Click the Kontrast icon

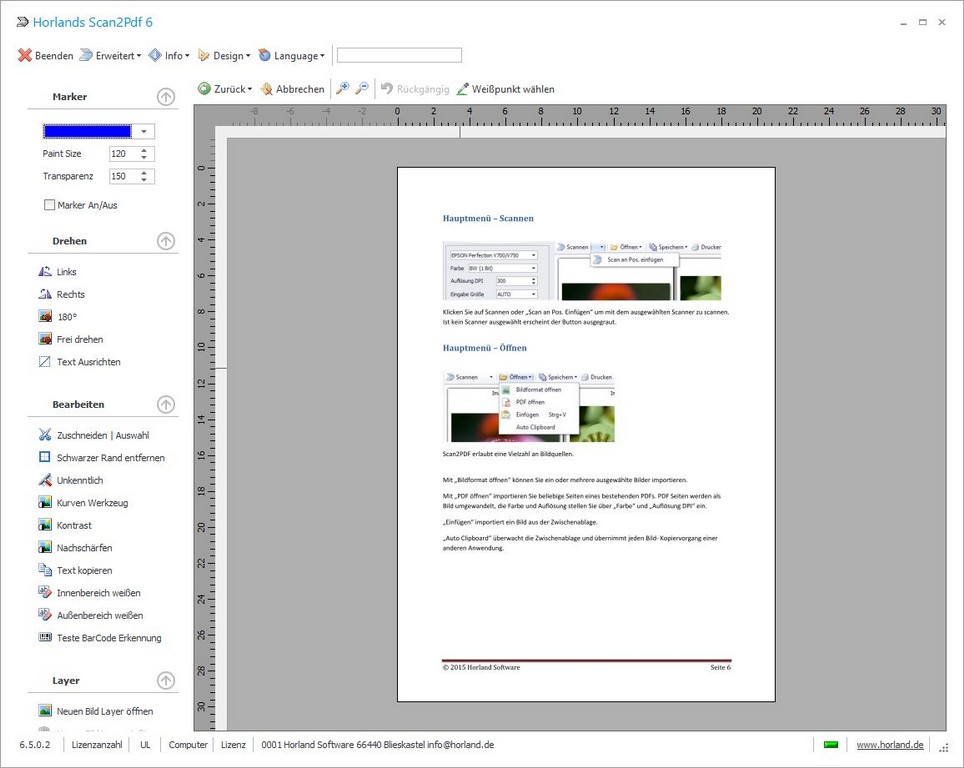[45, 525]
